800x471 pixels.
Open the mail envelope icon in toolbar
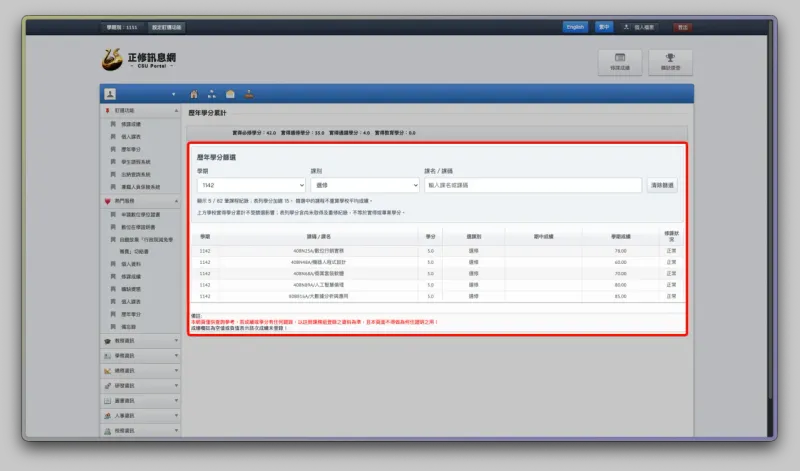pyautogui.click(x=230, y=94)
